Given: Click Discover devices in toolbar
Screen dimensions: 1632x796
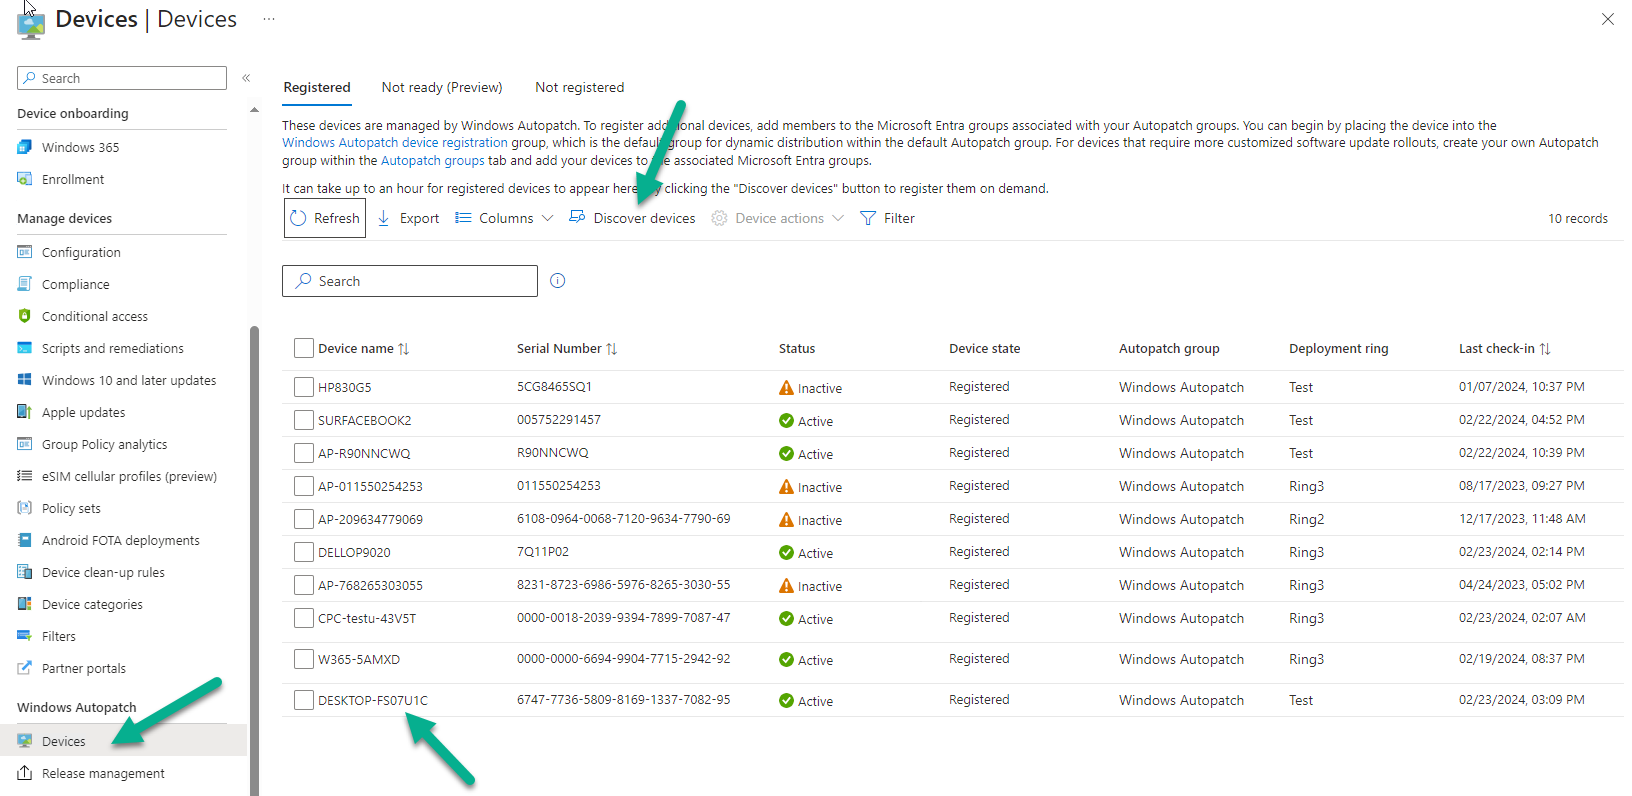Looking at the screenshot, I should coord(632,218).
